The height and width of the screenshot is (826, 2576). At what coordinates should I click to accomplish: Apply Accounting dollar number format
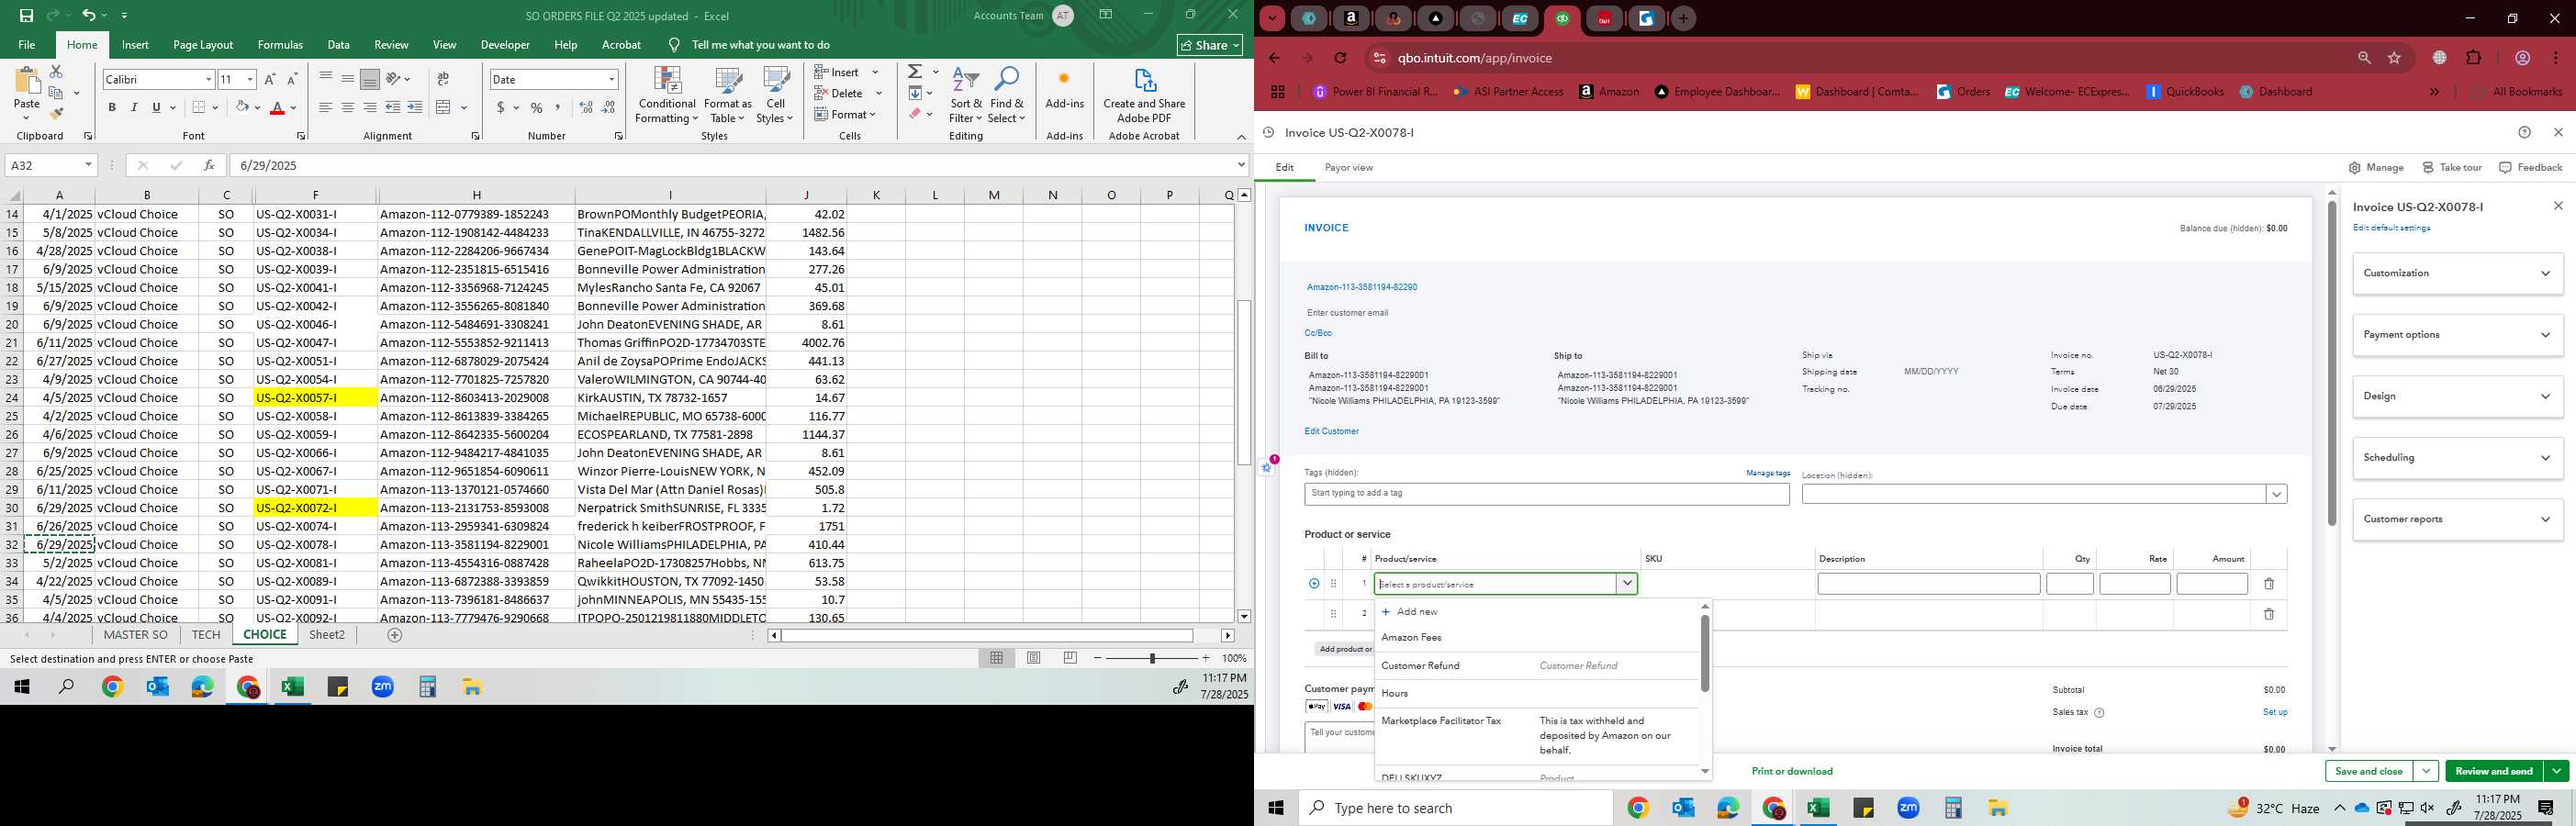[x=500, y=107]
